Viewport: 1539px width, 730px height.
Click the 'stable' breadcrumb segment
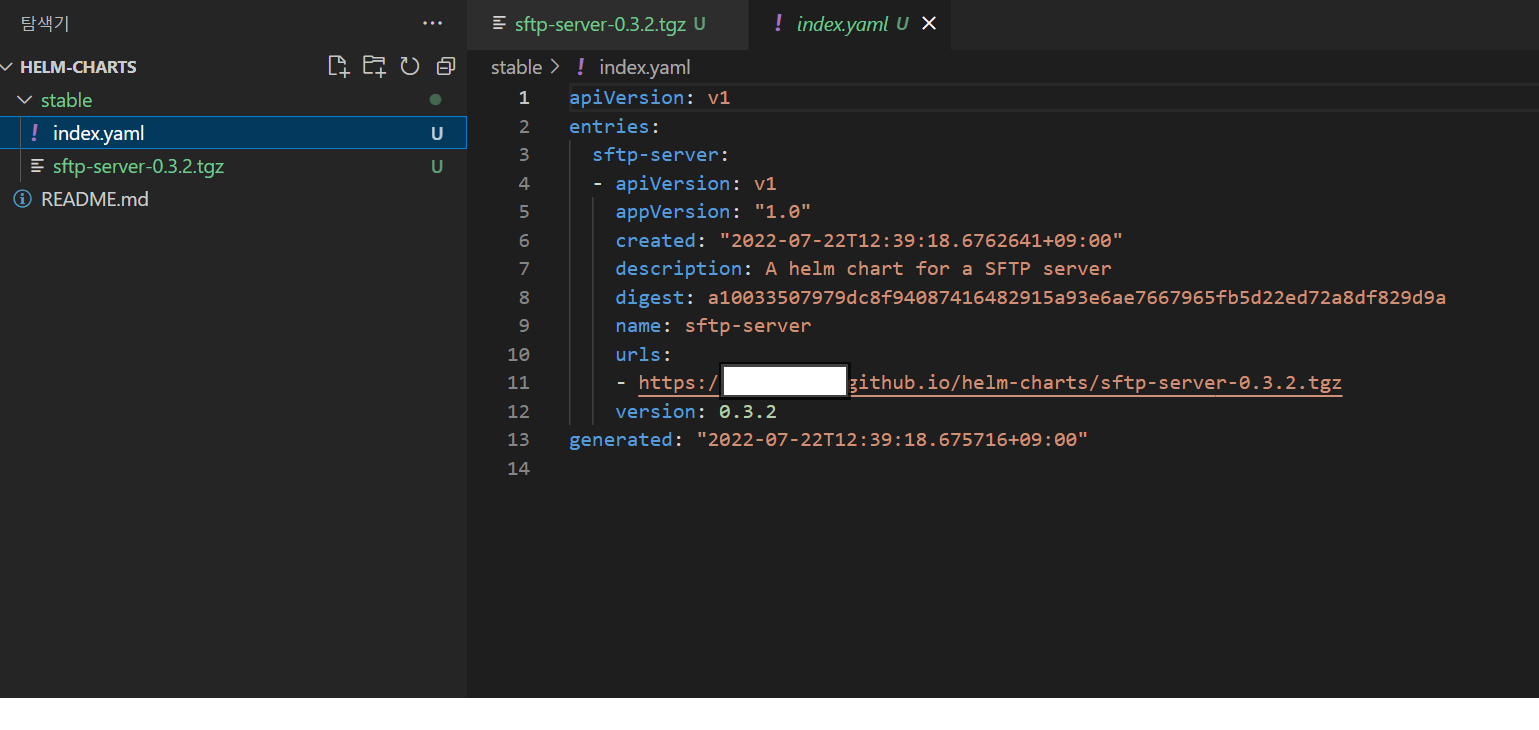pos(516,67)
